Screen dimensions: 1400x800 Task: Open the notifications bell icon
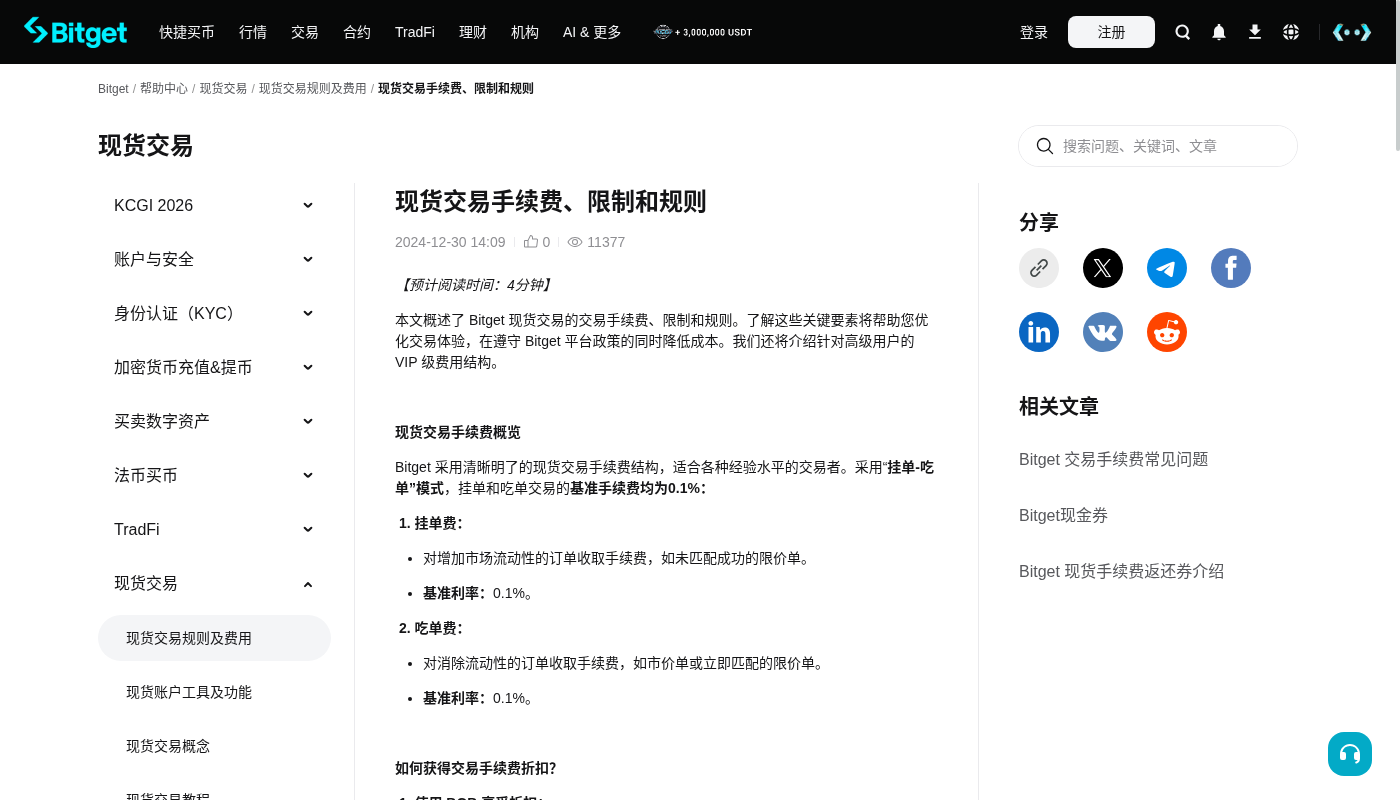click(1219, 32)
